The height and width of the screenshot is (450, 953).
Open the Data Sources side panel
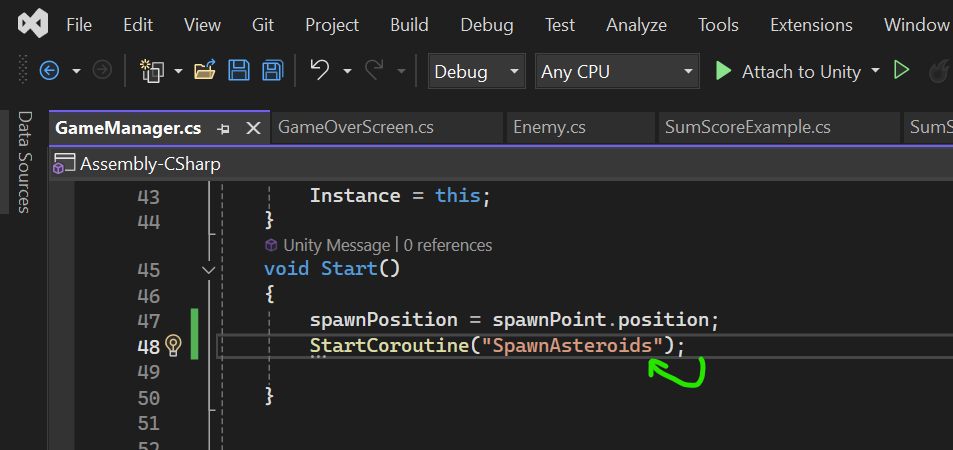tap(25, 162)
